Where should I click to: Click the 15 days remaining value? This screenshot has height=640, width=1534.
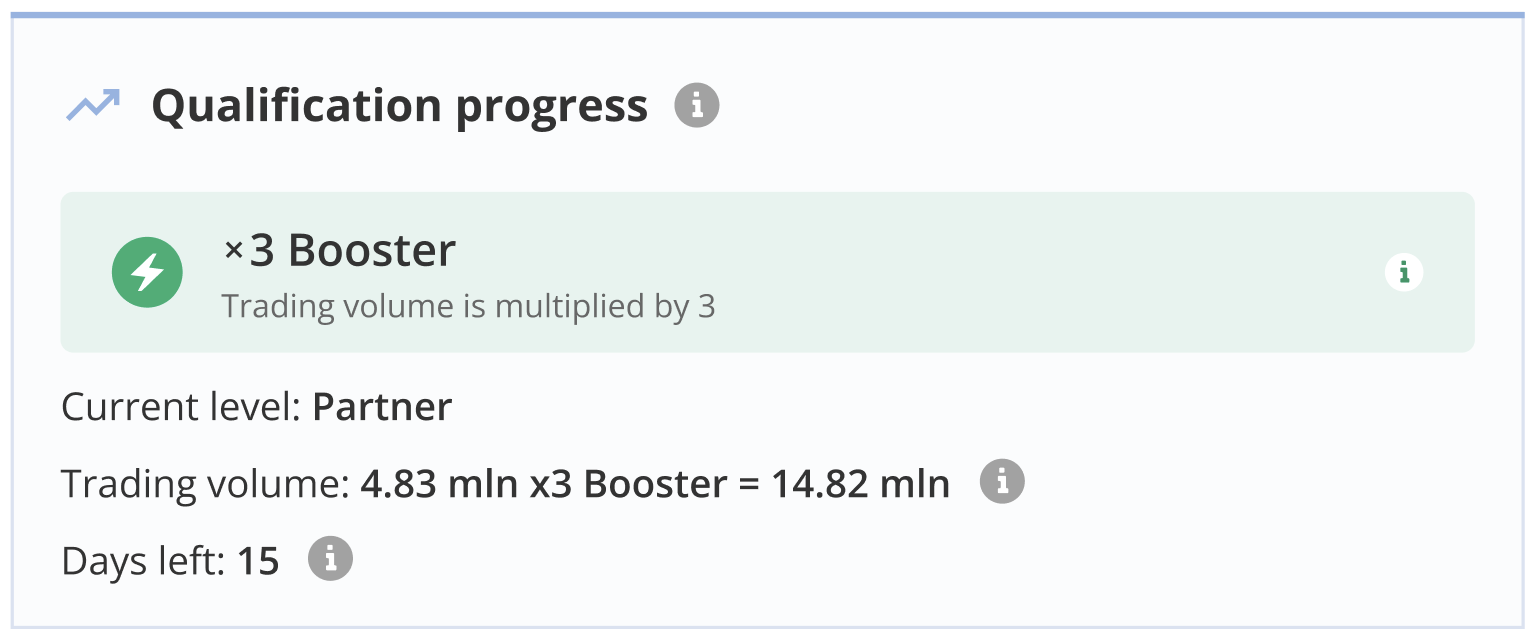coord(258,561)
